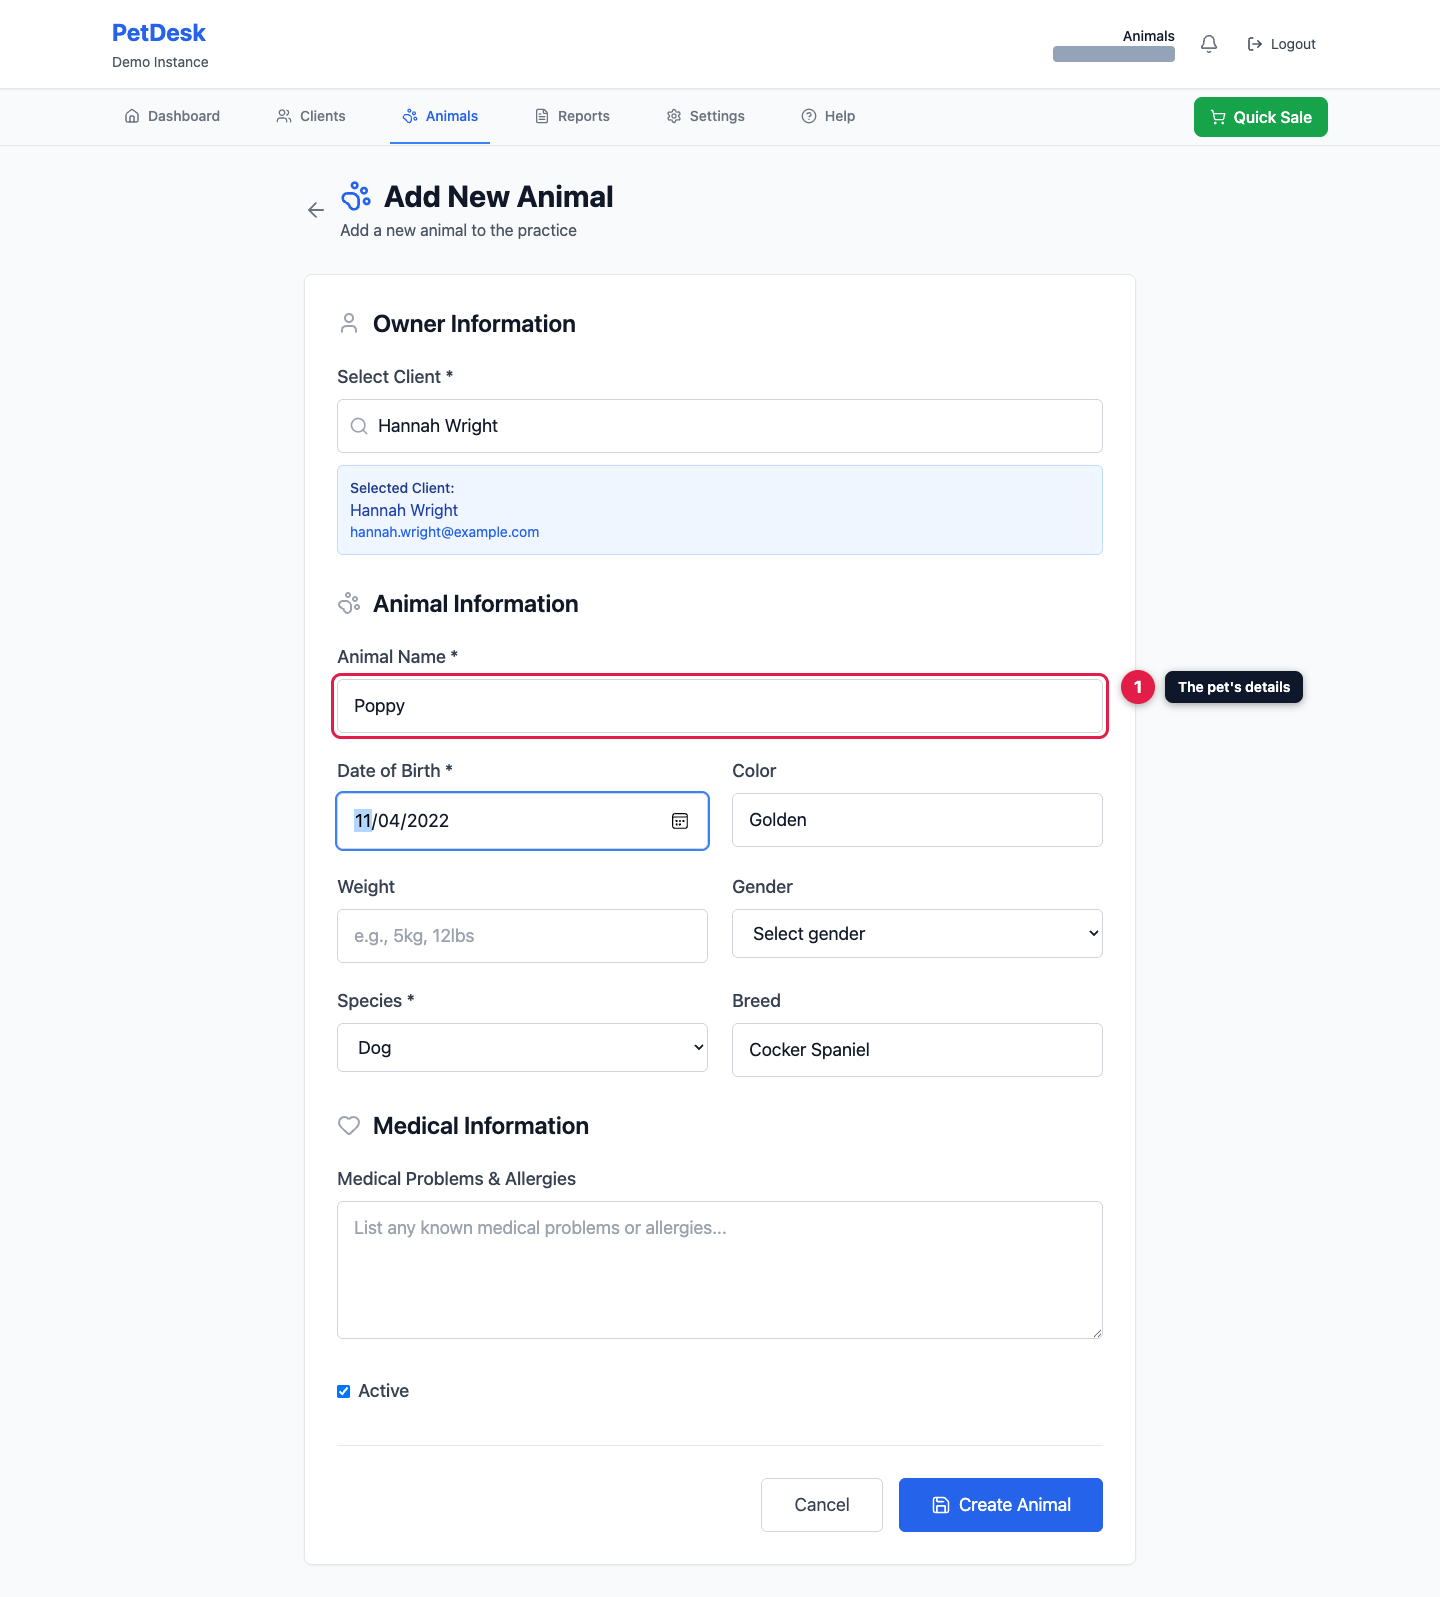Click the person icon beside Owner Information

(x=349, y=323)
